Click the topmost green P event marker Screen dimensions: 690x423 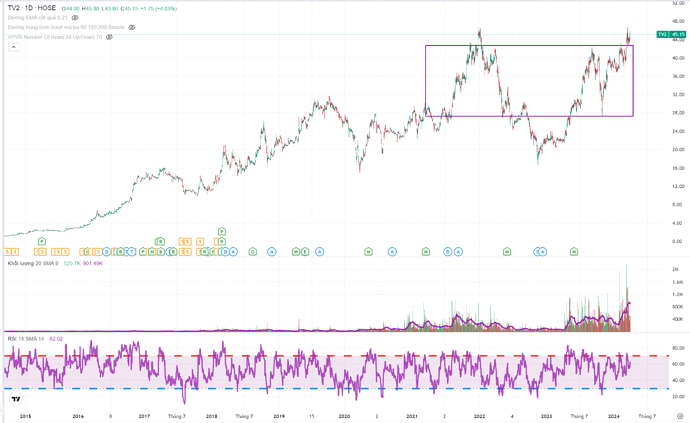(x=222, y=232)
